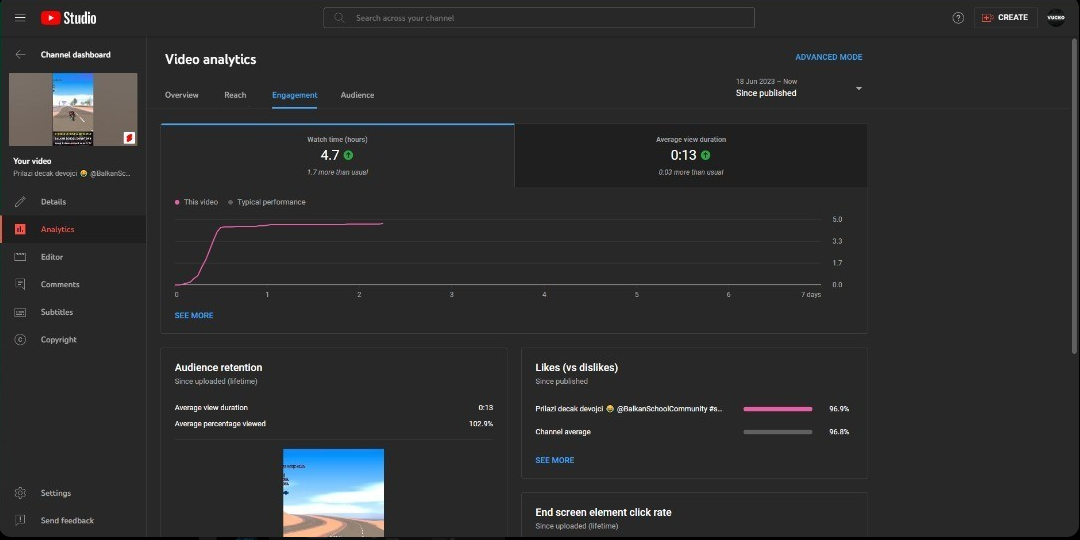Open the Details pencil icon
This screenshot has height=540, width=1080.
(x=20, y=202)
